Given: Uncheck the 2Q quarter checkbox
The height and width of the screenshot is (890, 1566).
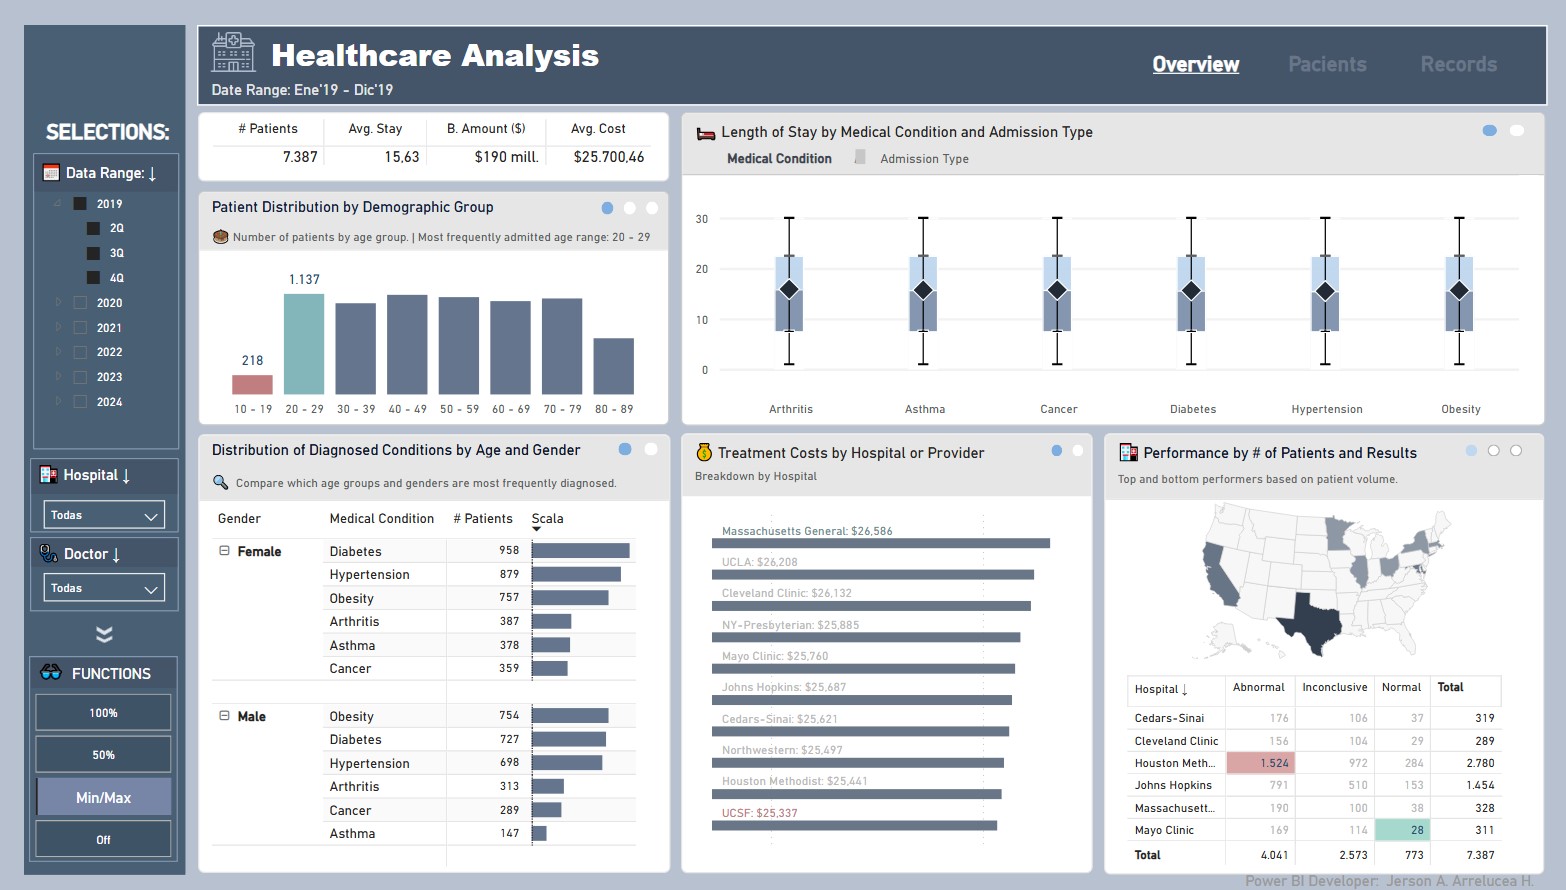Looking at the screenshot, I should pyautogui.click(x=93, y=228).
